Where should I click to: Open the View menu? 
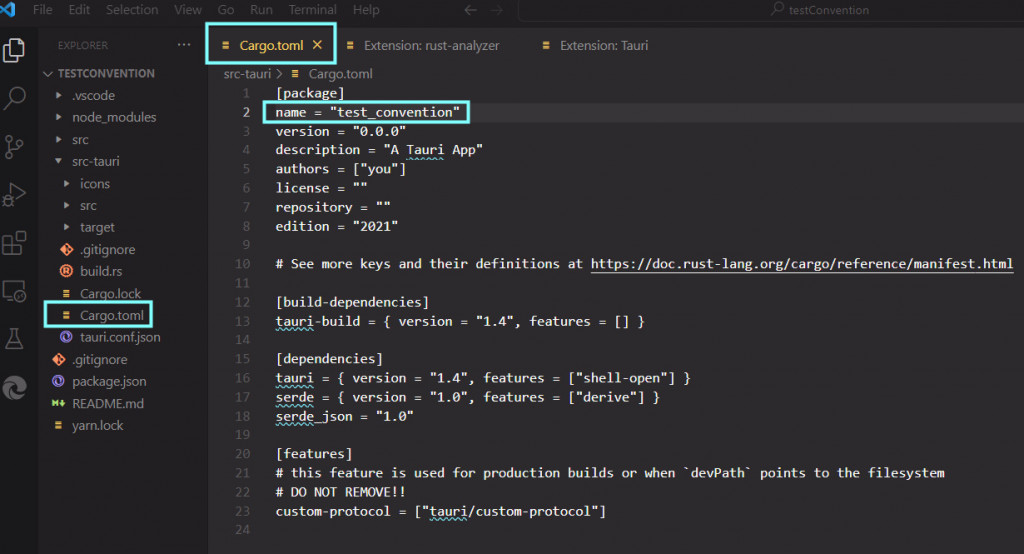(187, 10)
